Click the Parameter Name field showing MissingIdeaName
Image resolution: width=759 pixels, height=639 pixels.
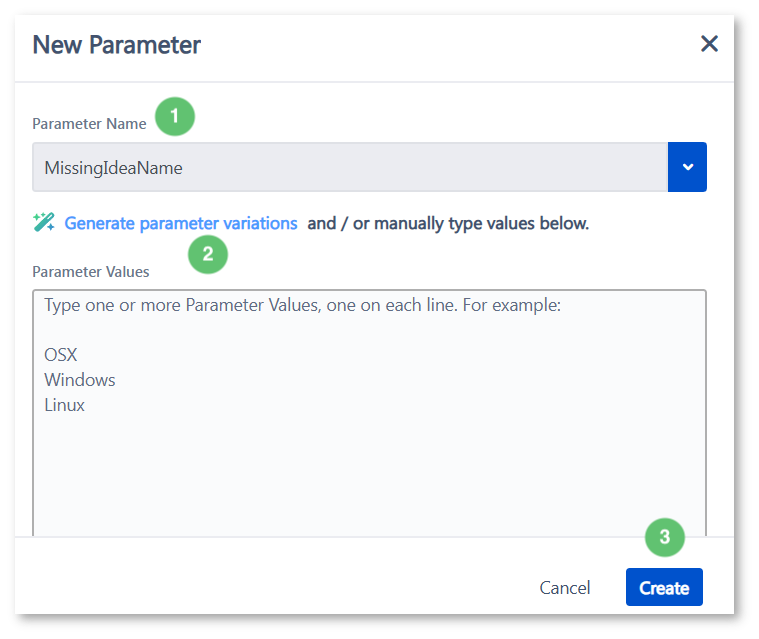350,167
